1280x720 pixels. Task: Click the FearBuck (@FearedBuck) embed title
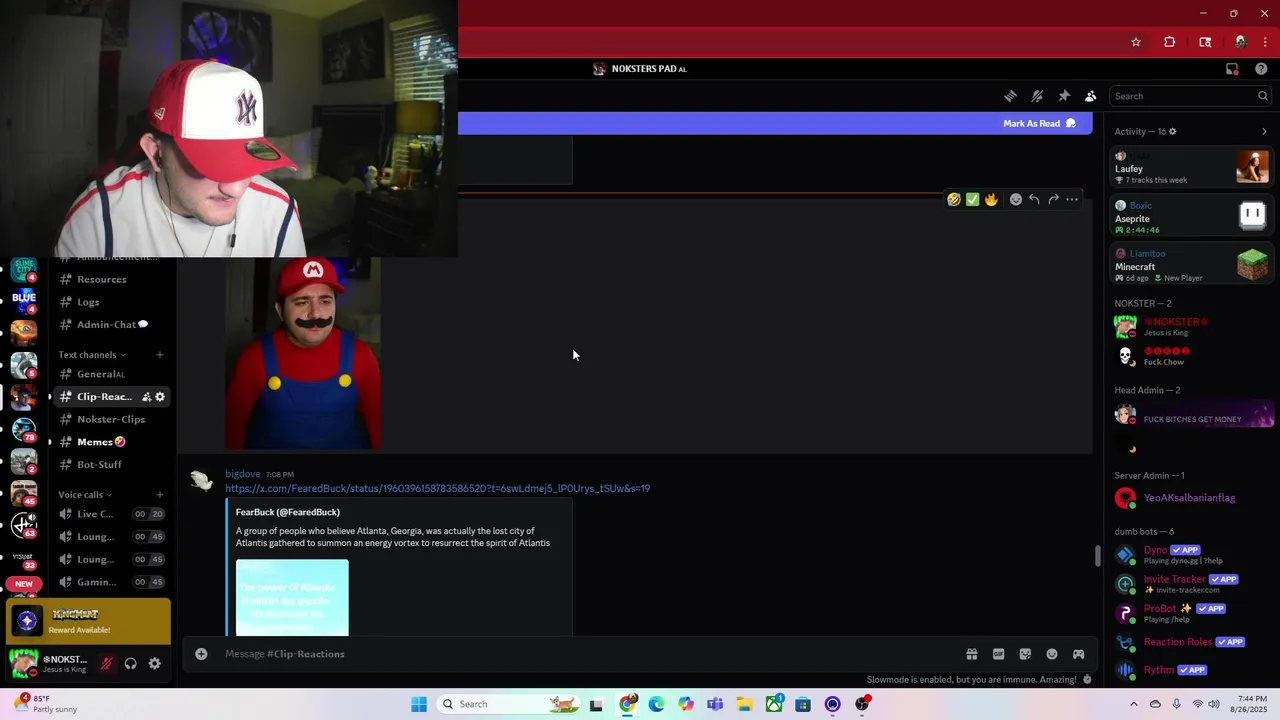288,512
